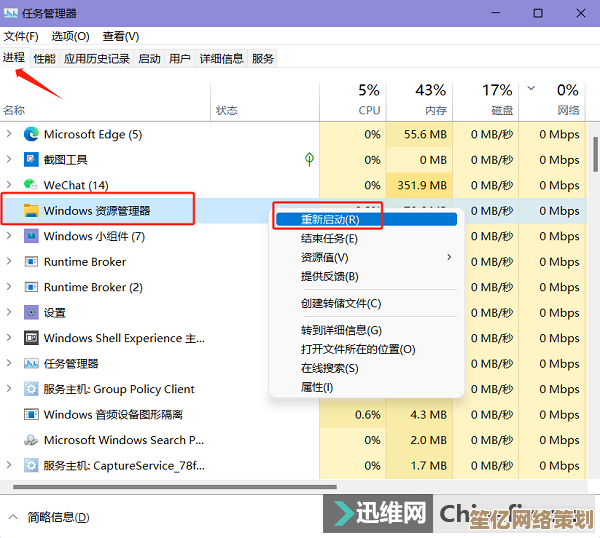The height and width of the screenshot is (538, 600).
Task: Expand the WeChat (14) process group
Action: coord(10,185)
